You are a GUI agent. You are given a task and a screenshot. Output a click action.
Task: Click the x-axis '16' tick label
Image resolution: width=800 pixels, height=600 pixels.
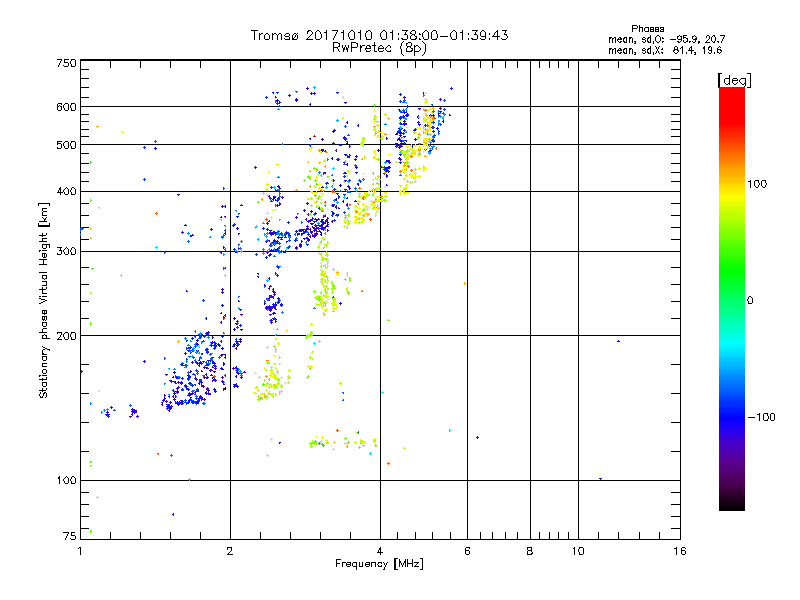680,551
